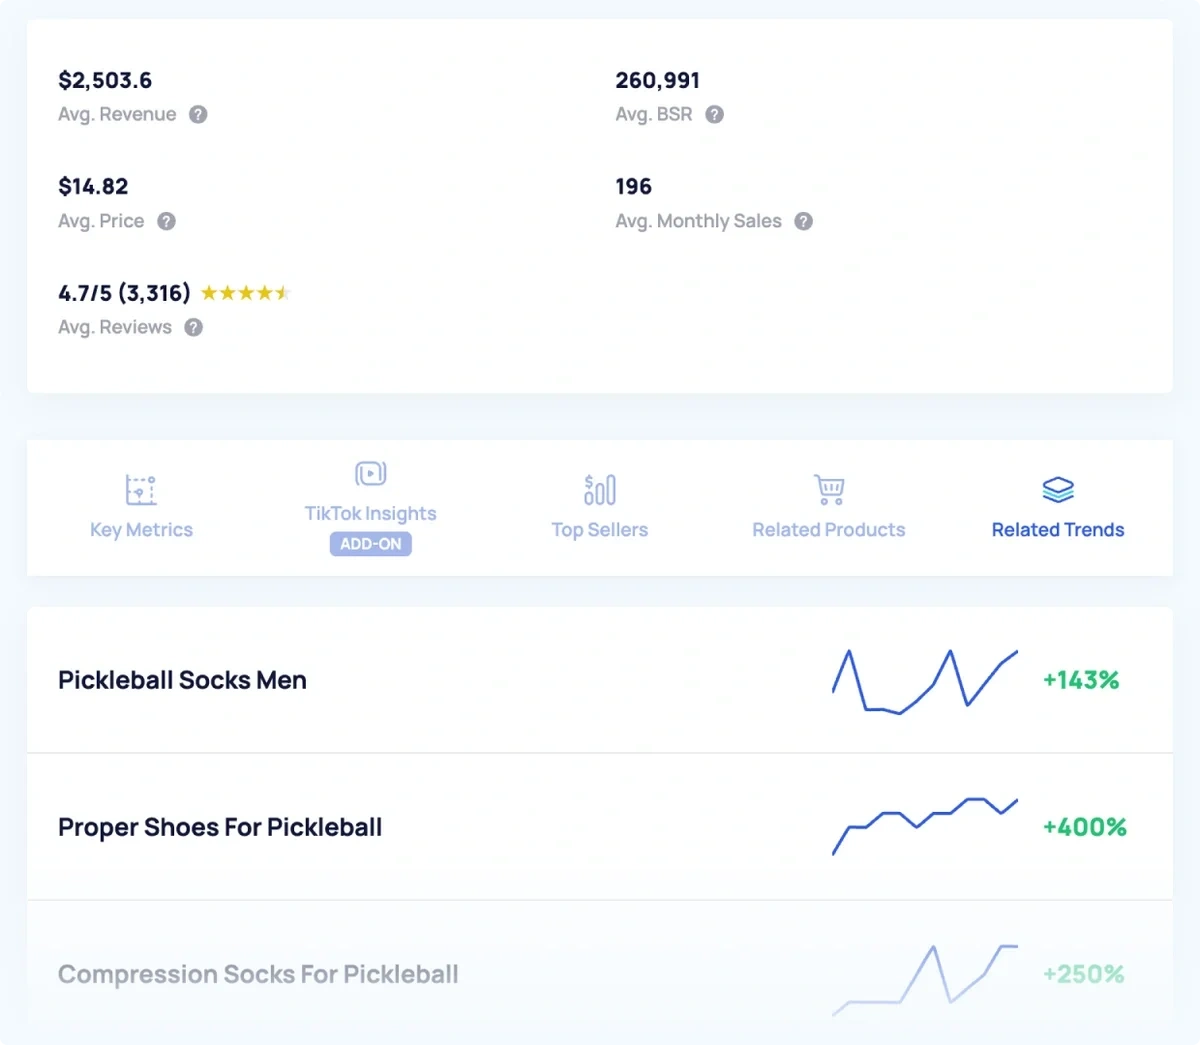Open the Avg. Monthly Sales help icon
The width and height of the screenshot is (1200, 1045).
click(x=803, y=221)
